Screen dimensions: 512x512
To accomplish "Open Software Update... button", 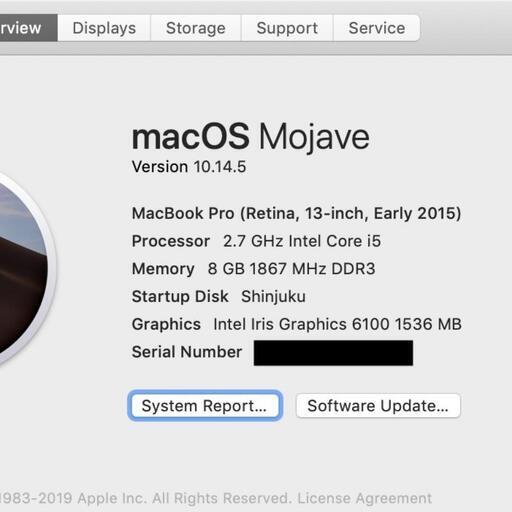I will point(378,406).
